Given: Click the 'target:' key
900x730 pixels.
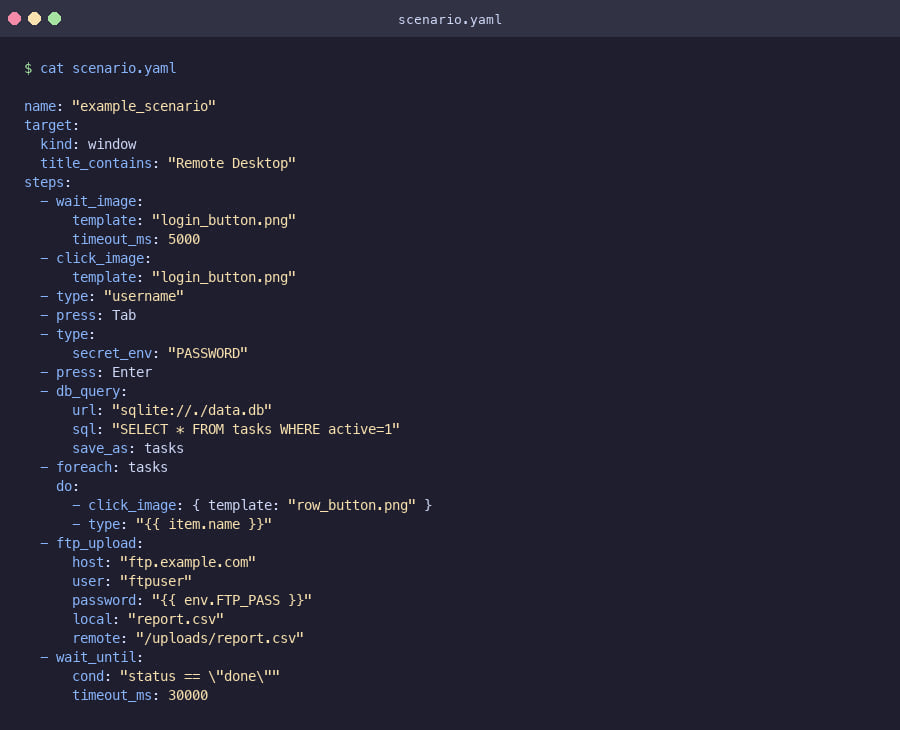Looking at the screenshot, I should coord(52,125).
